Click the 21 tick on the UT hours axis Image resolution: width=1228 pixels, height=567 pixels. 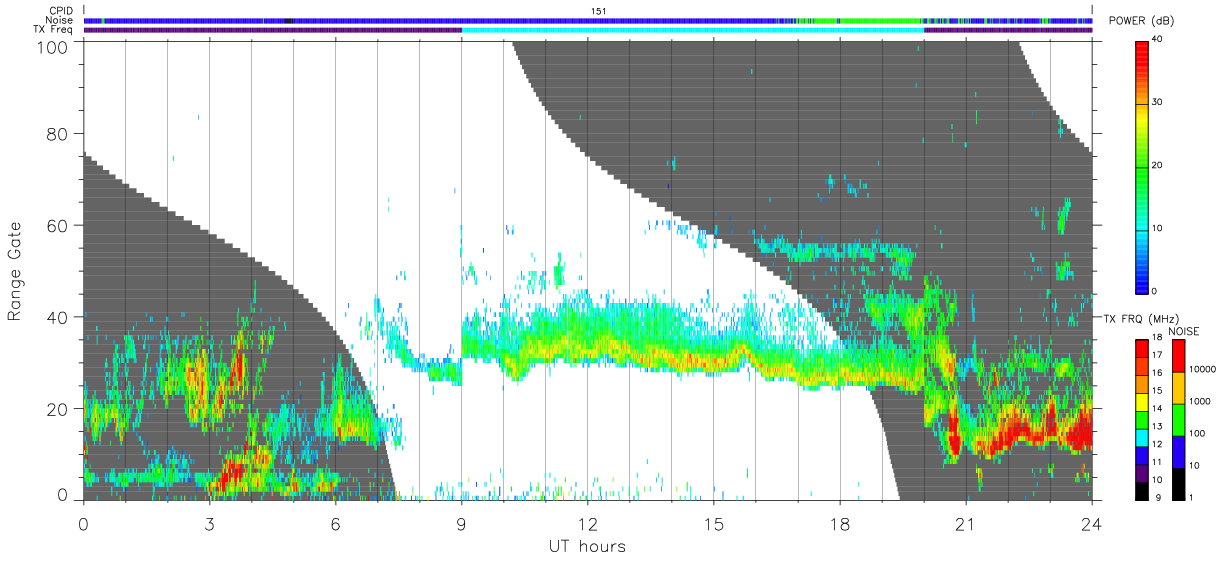tap(965, 523)
